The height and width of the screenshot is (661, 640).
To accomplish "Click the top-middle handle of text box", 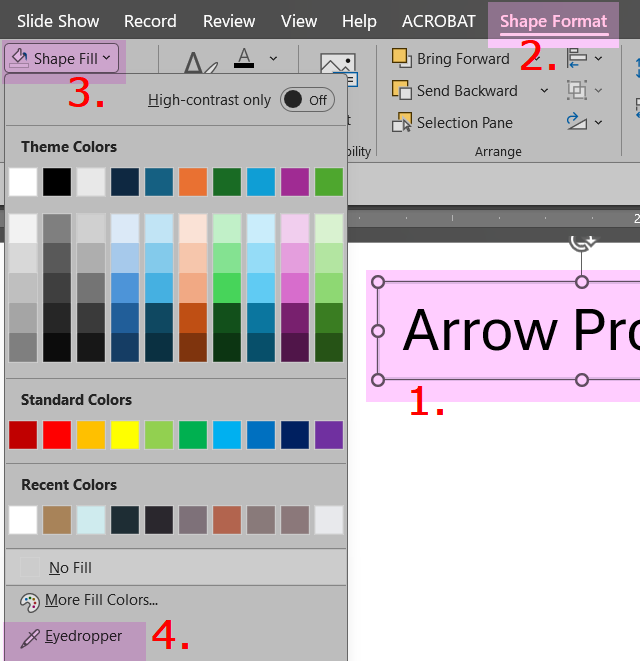I will (582, 282).
